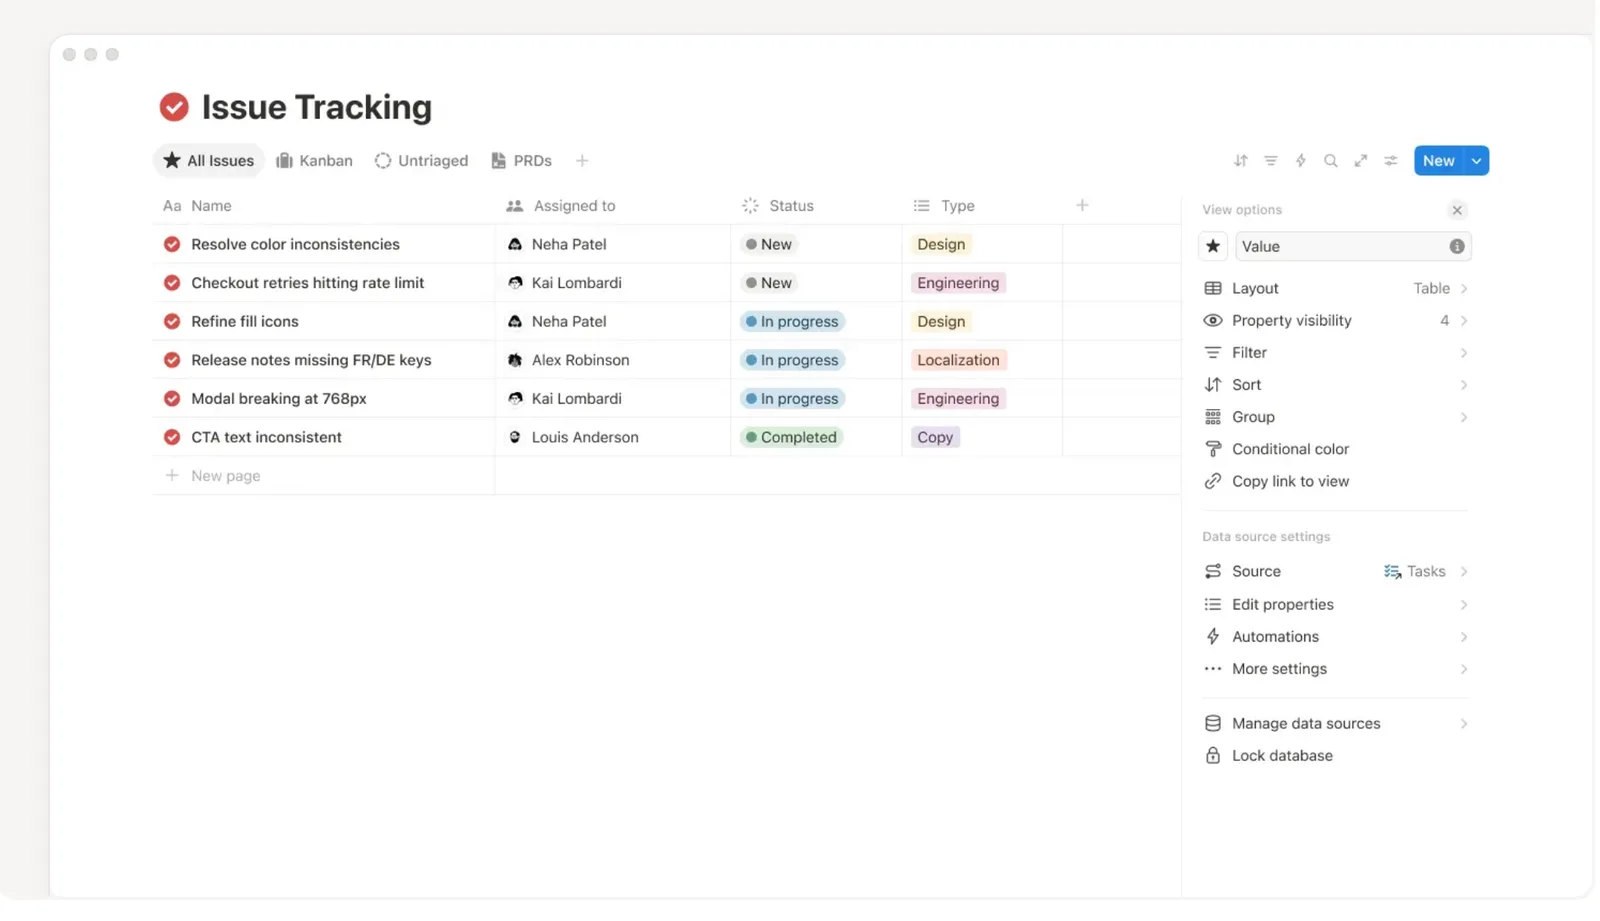Image resolution: width=1600 pixels, height=921 pixels.
Task: Click the expand full-page arrows icon
Action: coord(1360,161)
